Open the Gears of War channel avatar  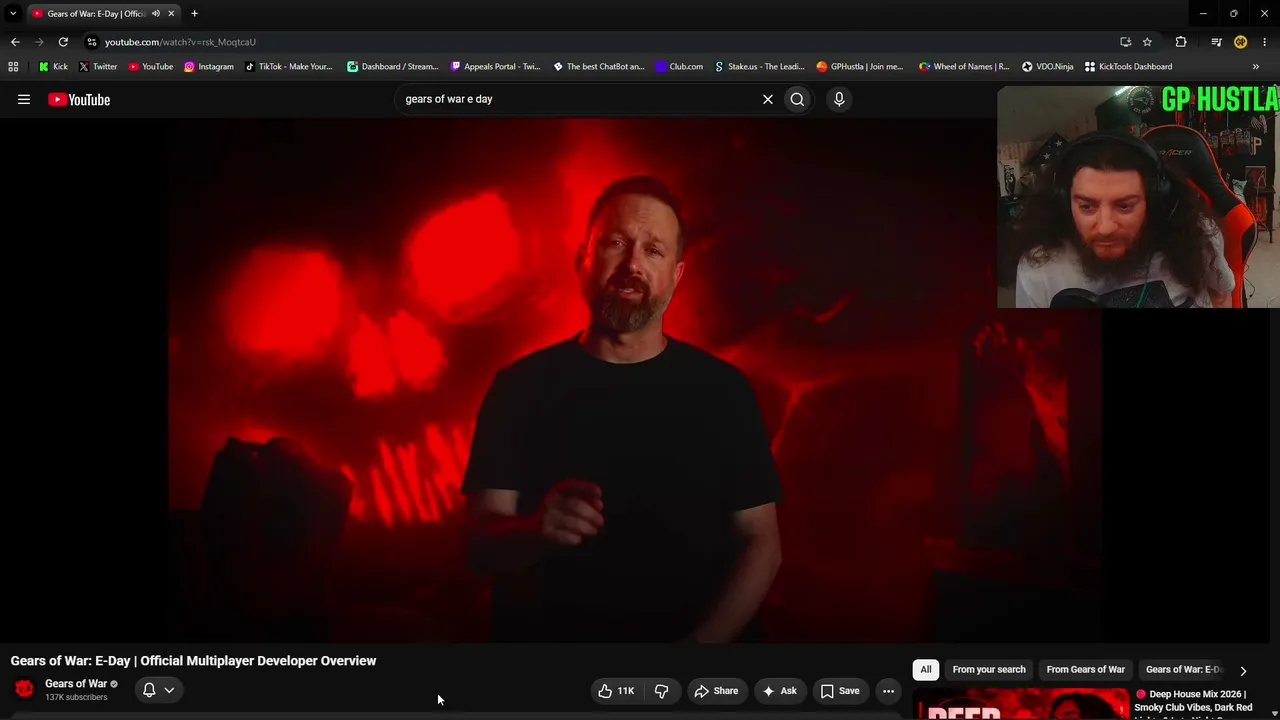(24, 689)
